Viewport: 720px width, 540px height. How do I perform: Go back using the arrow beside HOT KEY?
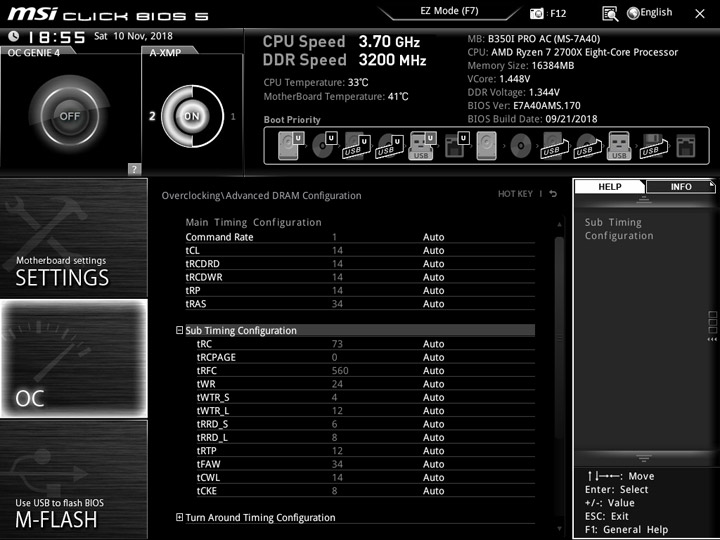[553, 194]
